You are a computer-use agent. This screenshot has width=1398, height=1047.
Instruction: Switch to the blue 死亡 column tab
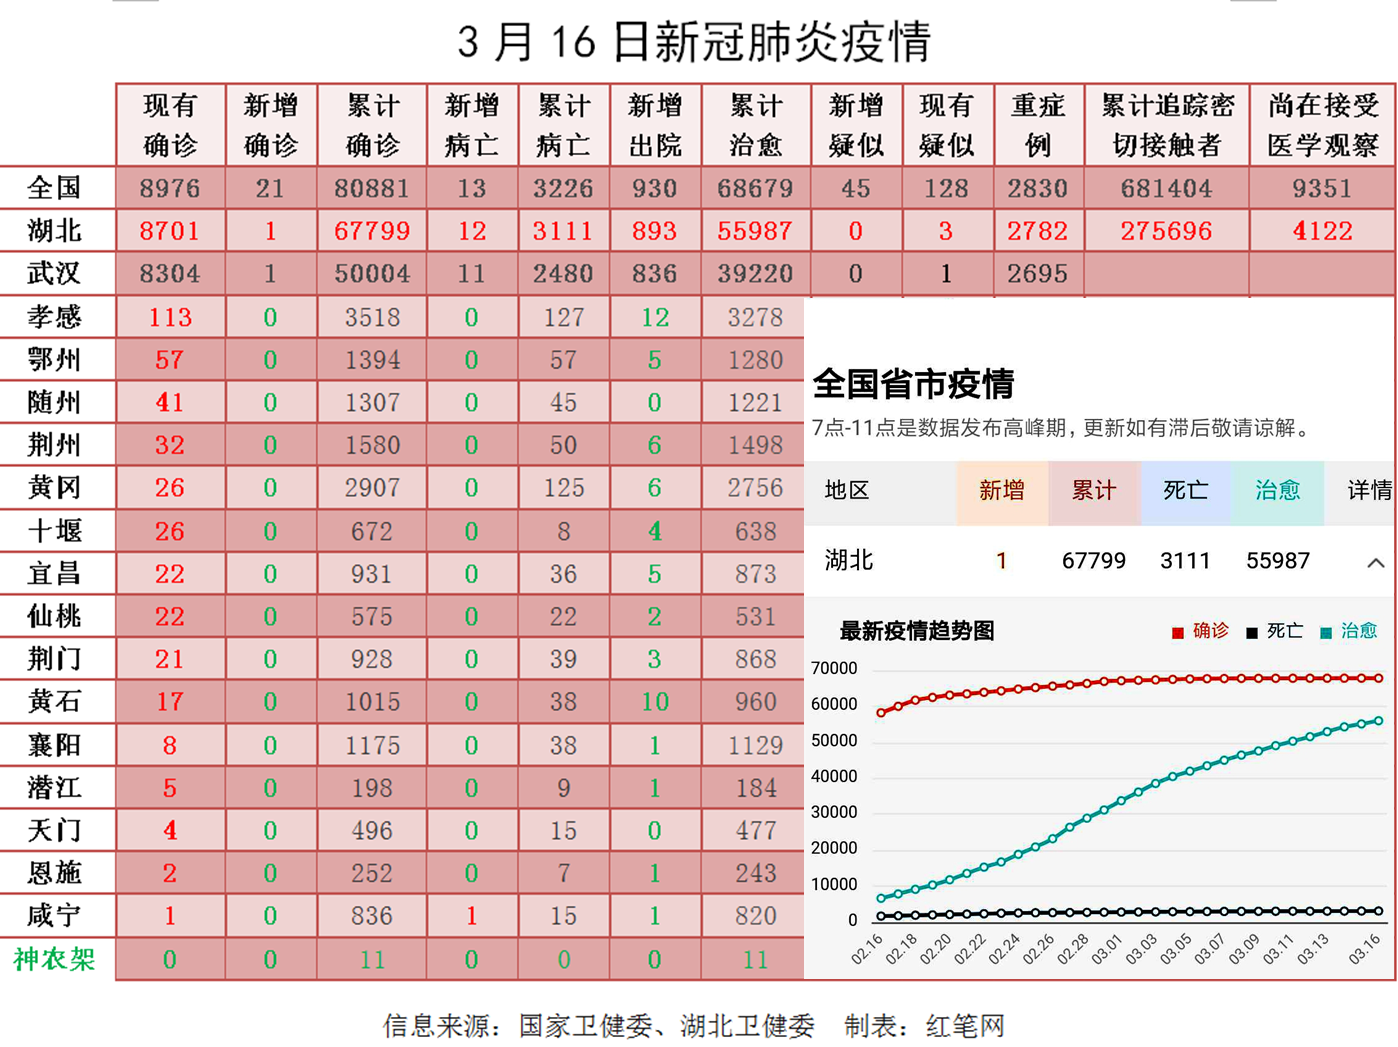(x=1185, y=491)
